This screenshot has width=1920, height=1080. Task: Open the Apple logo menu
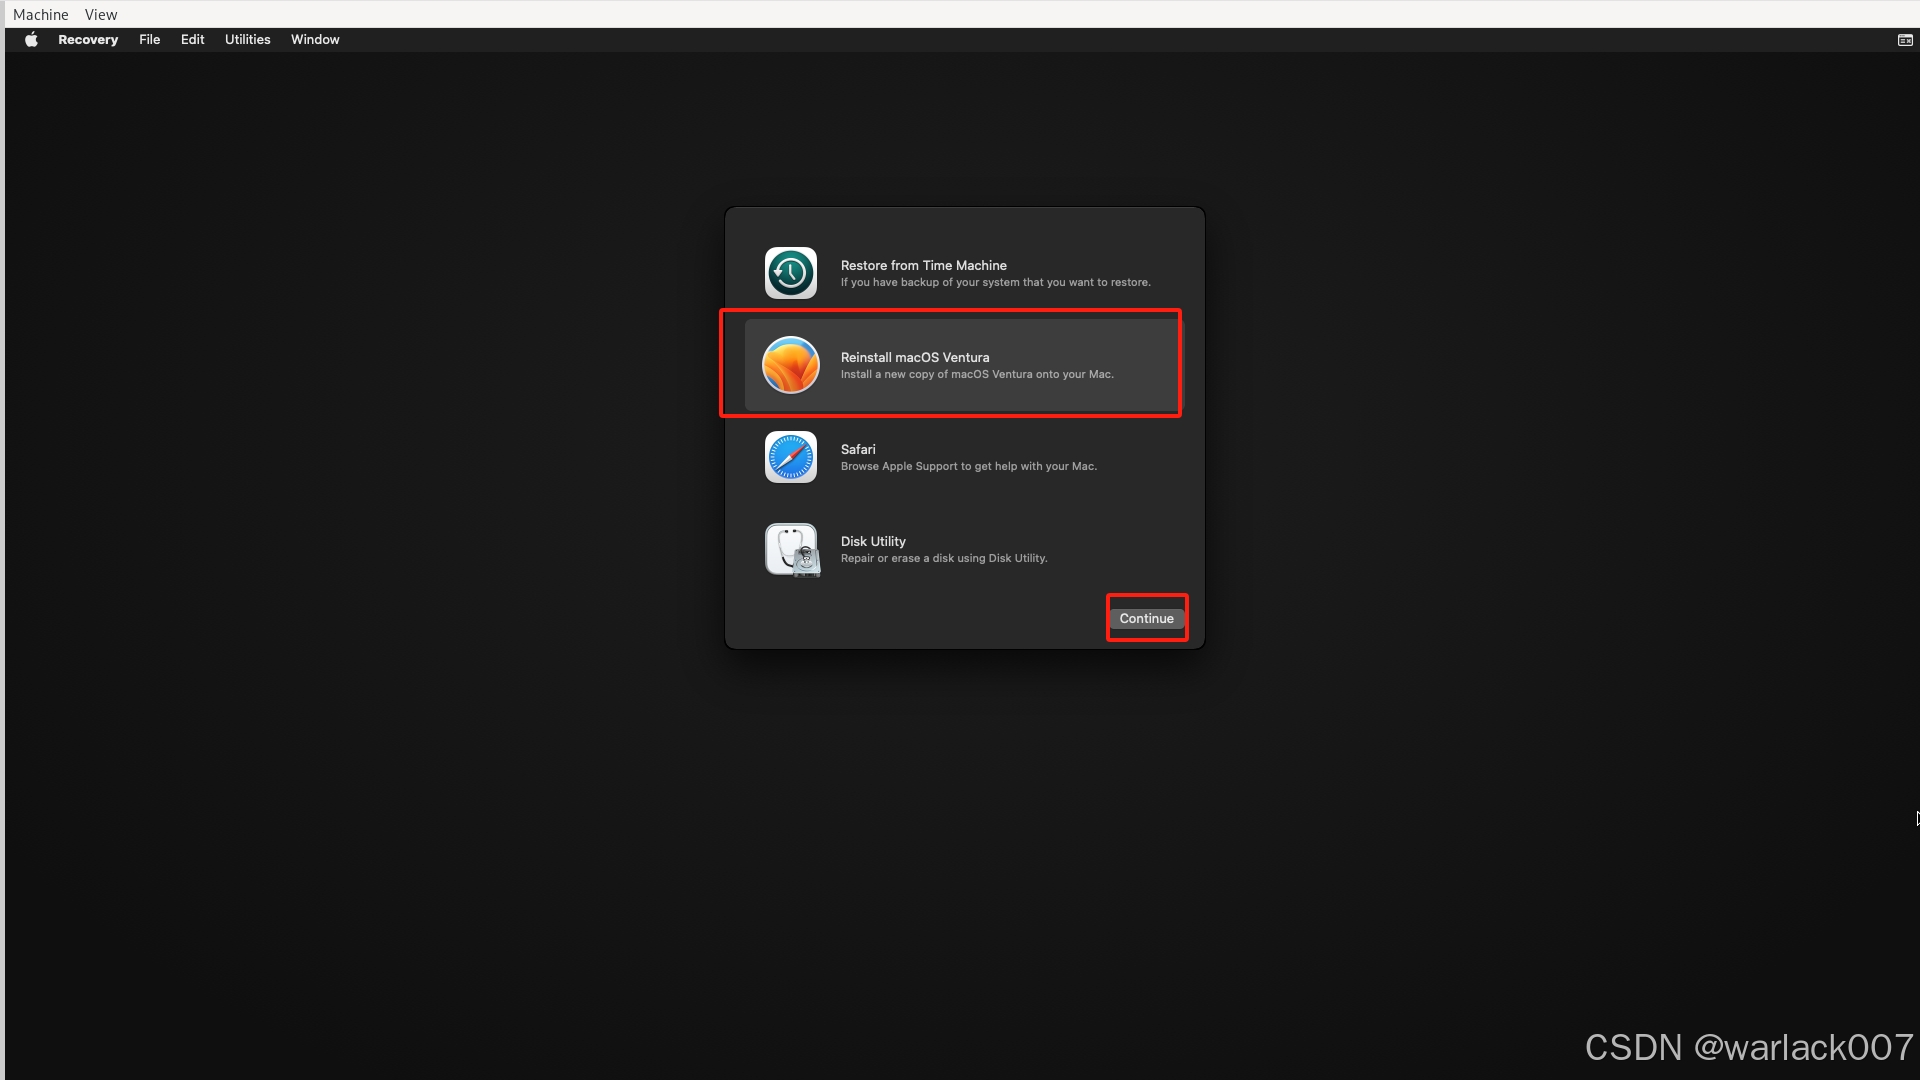click(x=32, y=40)
